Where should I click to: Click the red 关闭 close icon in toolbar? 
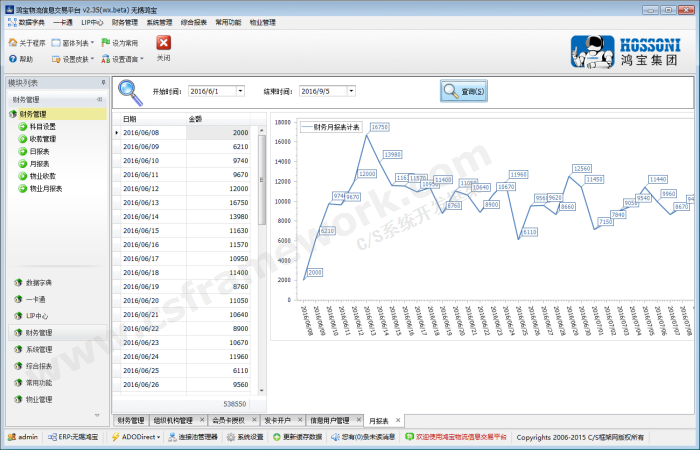[163, 44]
